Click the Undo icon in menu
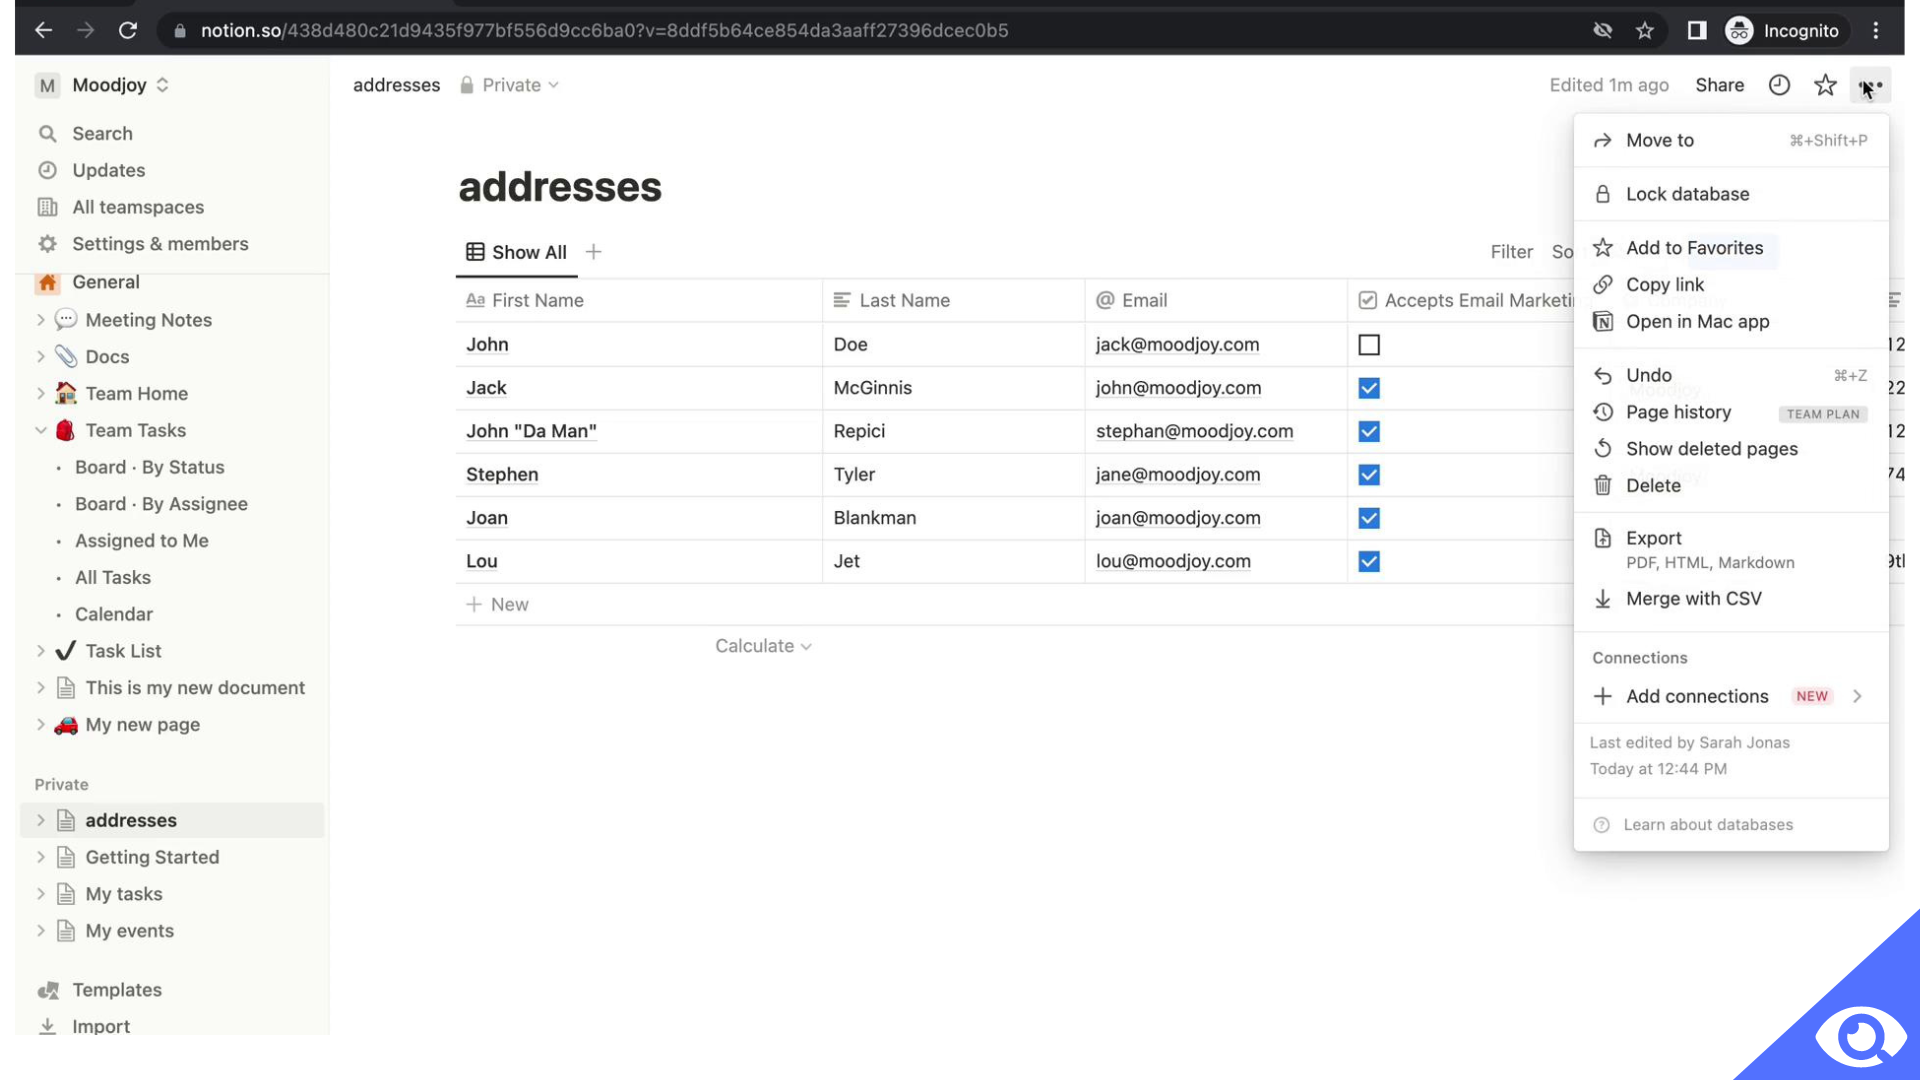Image resolution: width=1920 pixels, height=1080 pixels. (x=1604, y=377)
